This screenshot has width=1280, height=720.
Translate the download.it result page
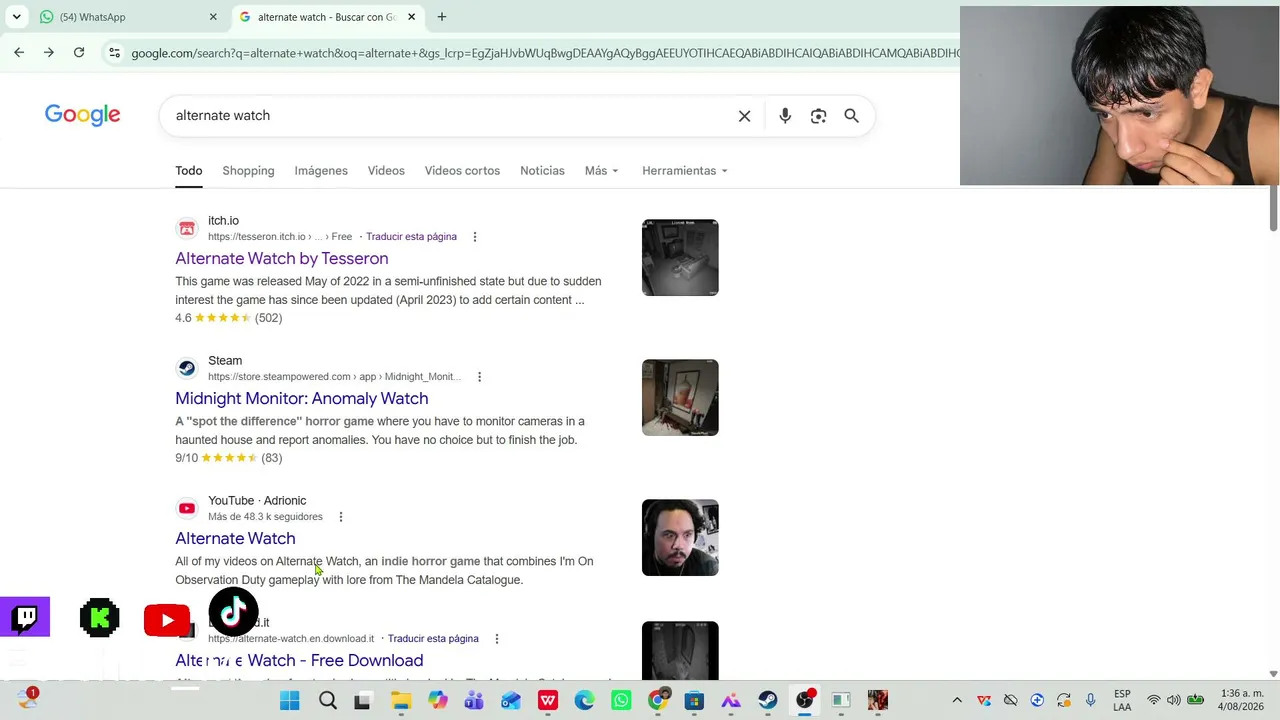coord(433,639)
